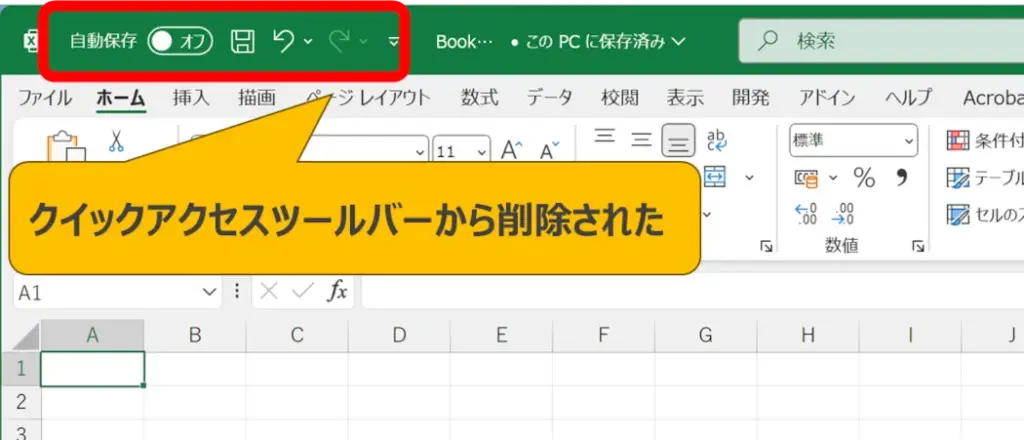Click the increase decimal icon
This screenshot has height=440, width=1024.
click(x=806, y=213)
